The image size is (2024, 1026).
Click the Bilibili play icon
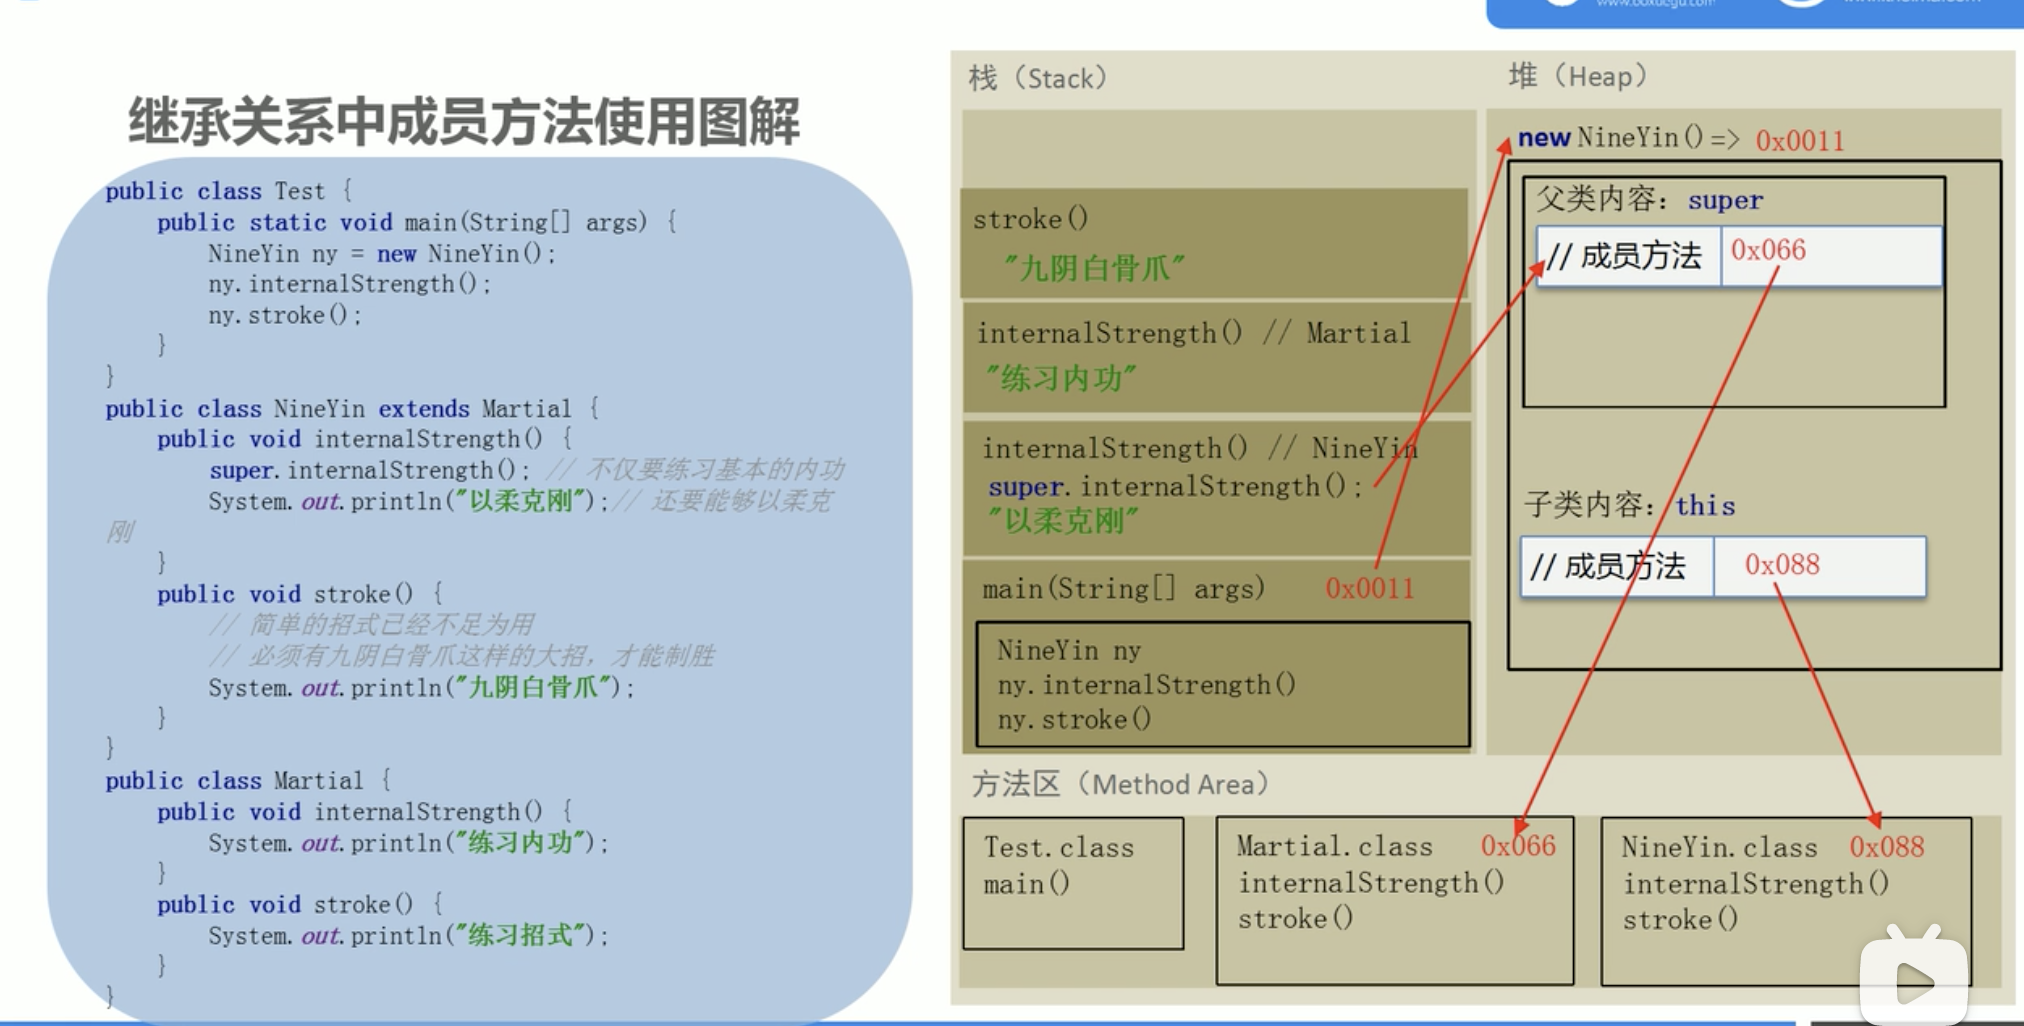1914,975
